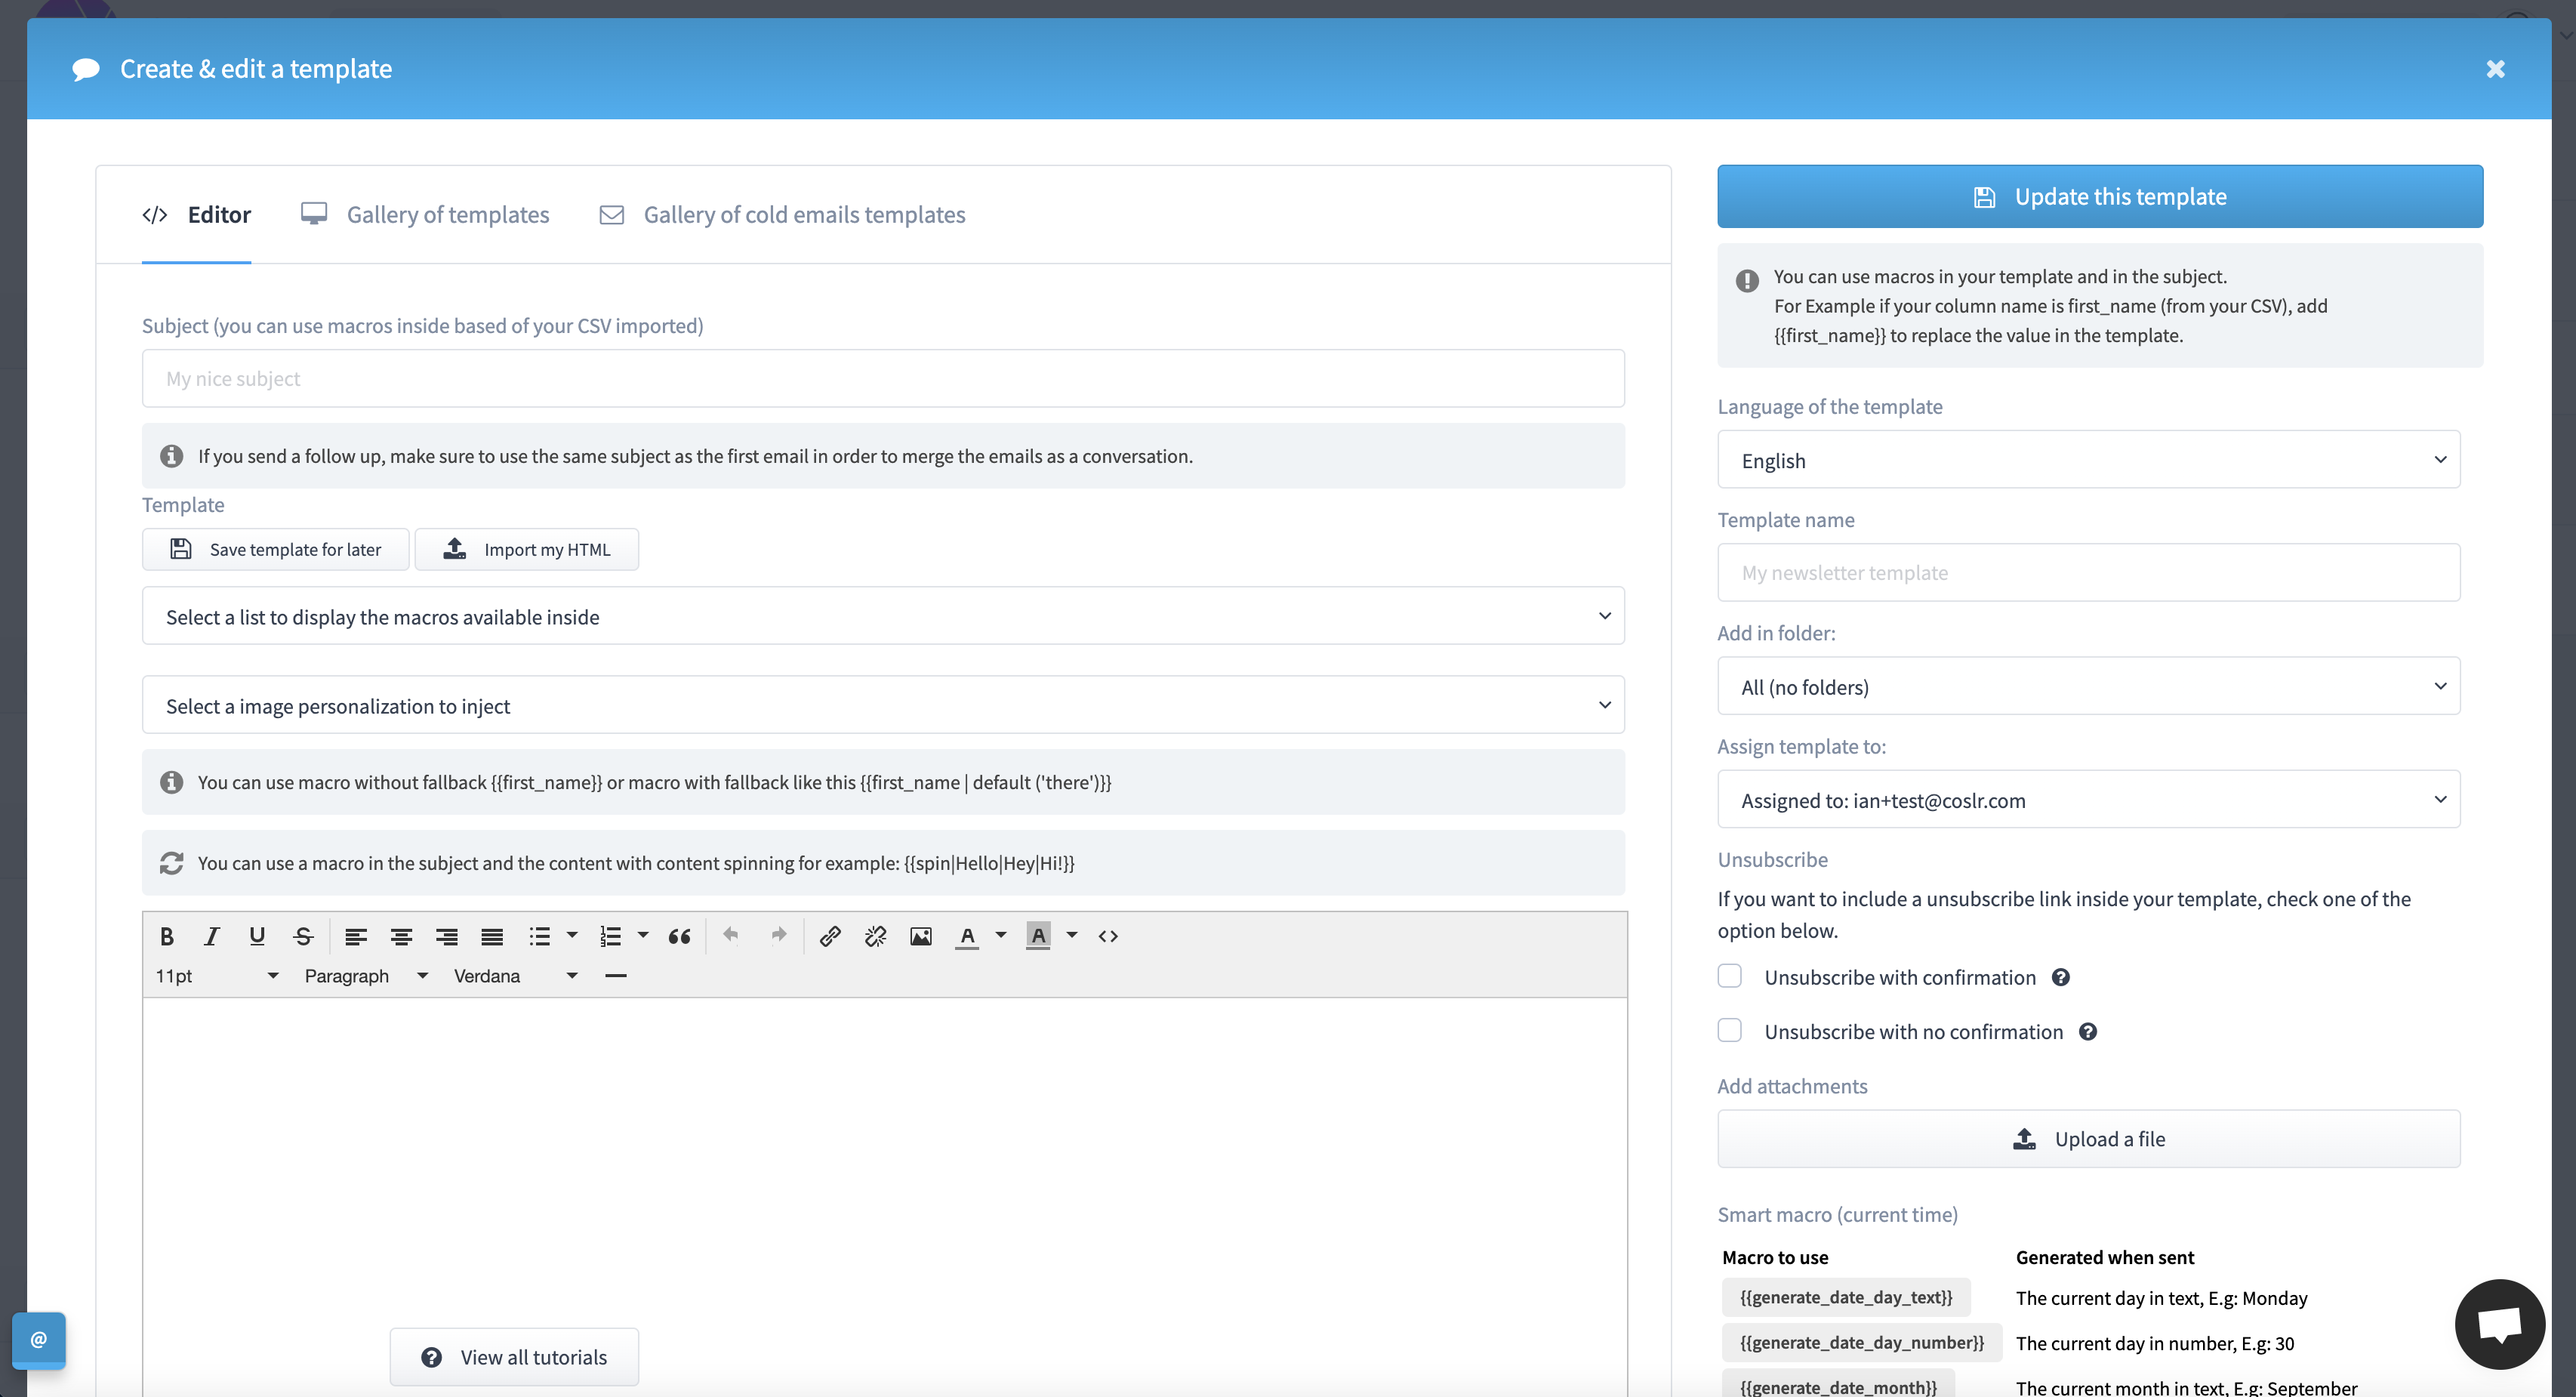The height and width of the screenshot is (1397, 2576).
Task: Open the Assigned to dropdown
Action: click(2088, 800)
